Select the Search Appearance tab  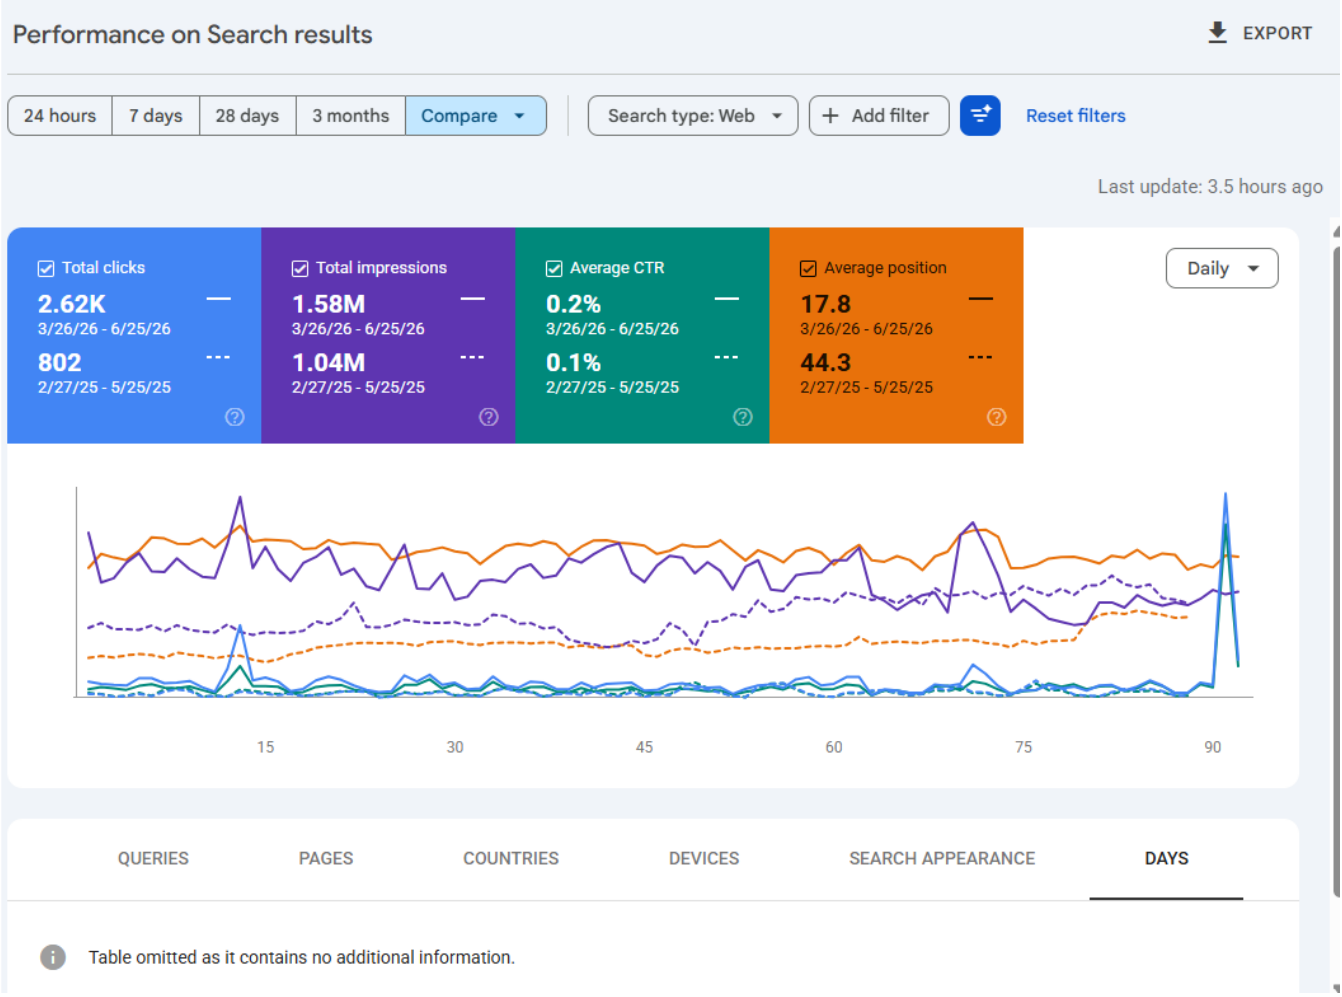(x=942, y=858)
